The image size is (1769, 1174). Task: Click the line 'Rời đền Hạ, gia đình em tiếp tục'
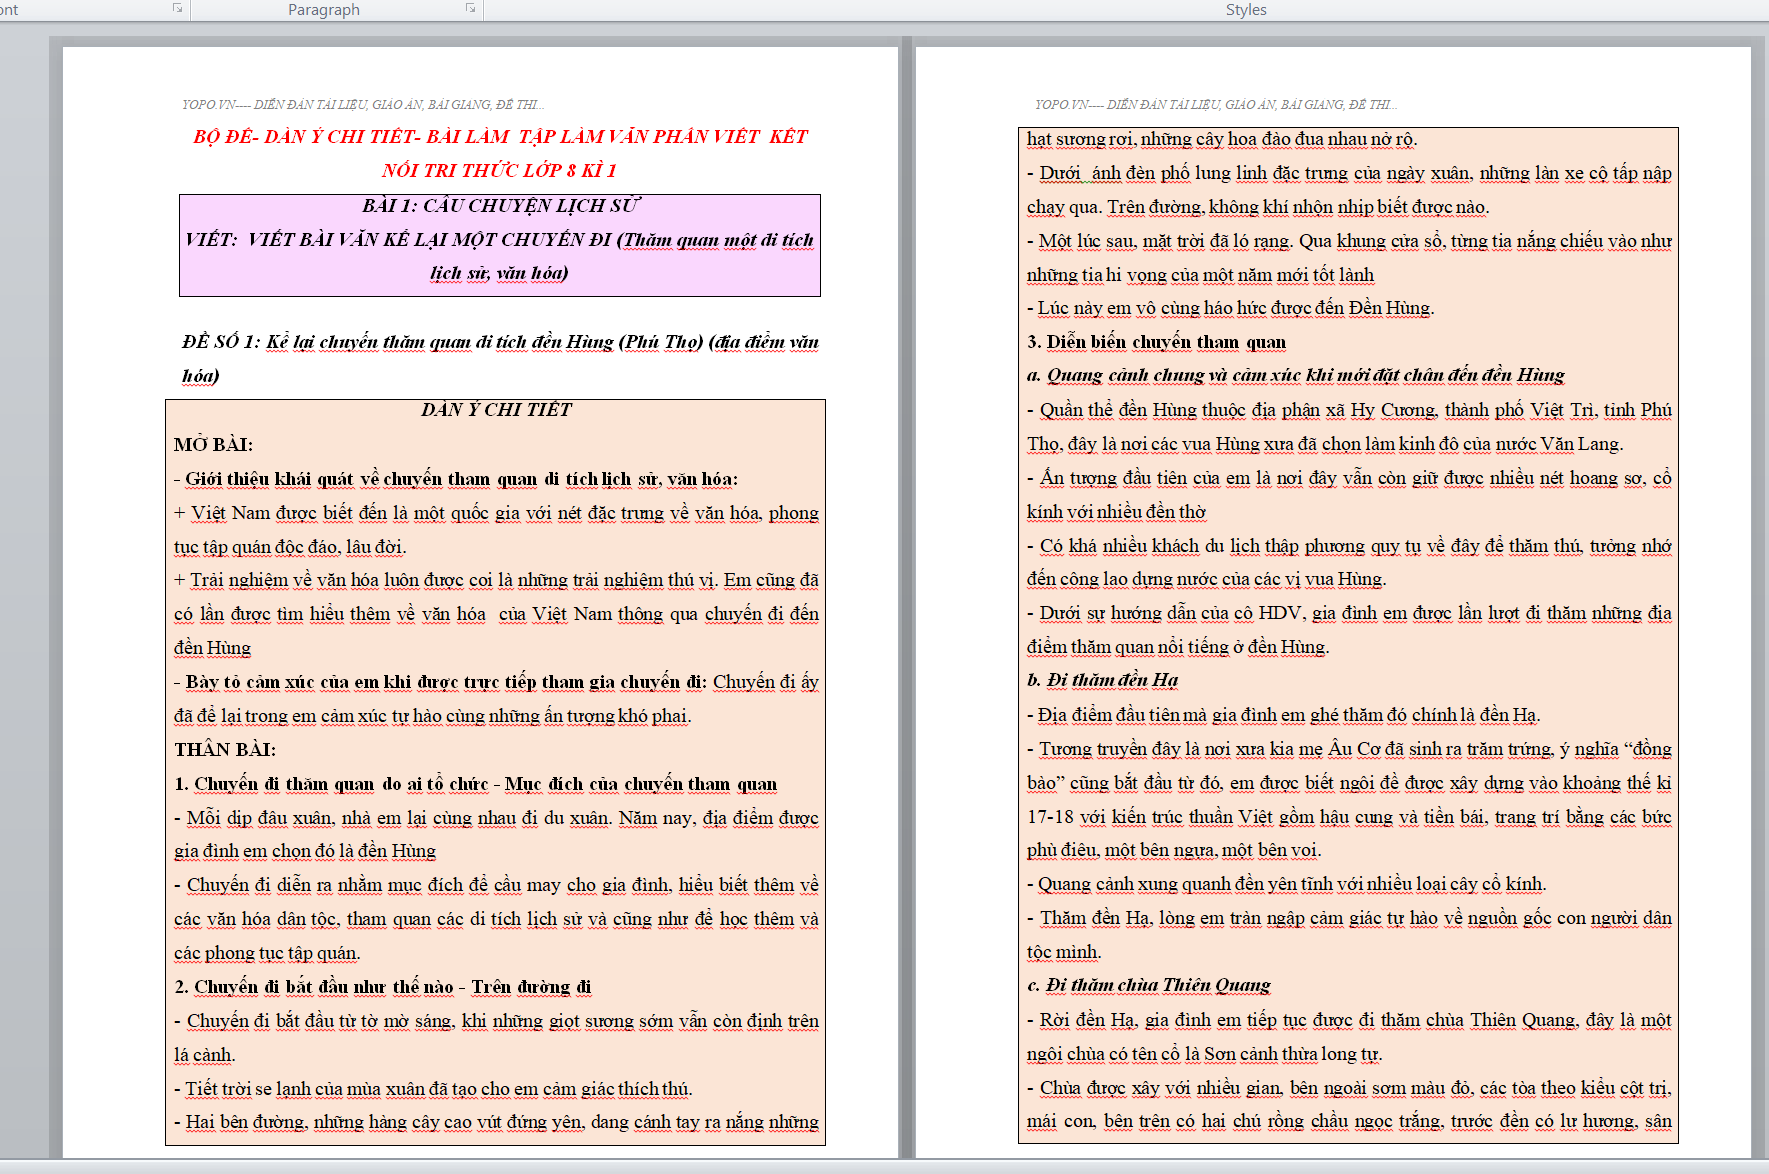pyautogui.click(x=1349, y=1020)
